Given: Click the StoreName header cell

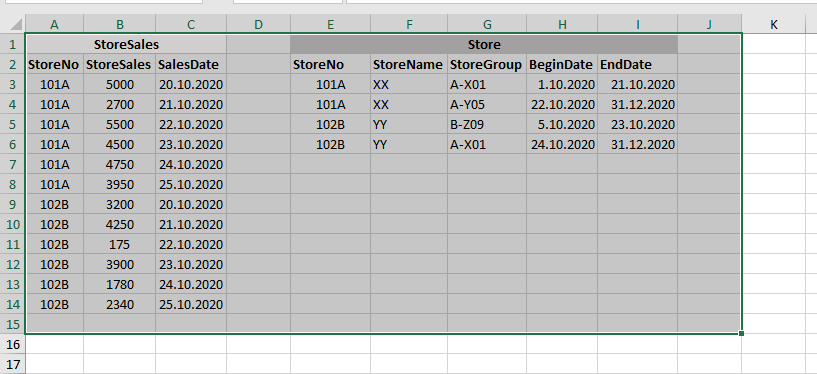Looking at the screenshot, I should coord(409,64).
